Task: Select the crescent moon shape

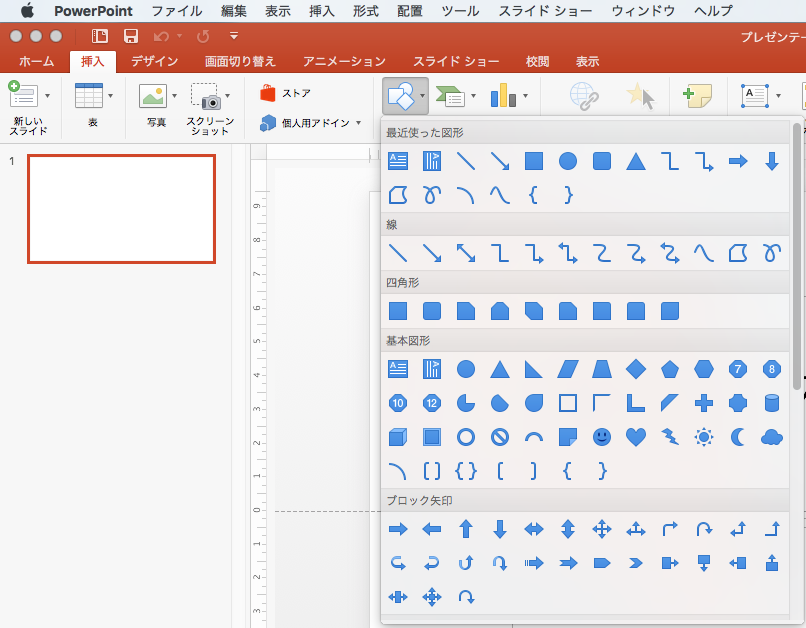Action: point(738,437)
